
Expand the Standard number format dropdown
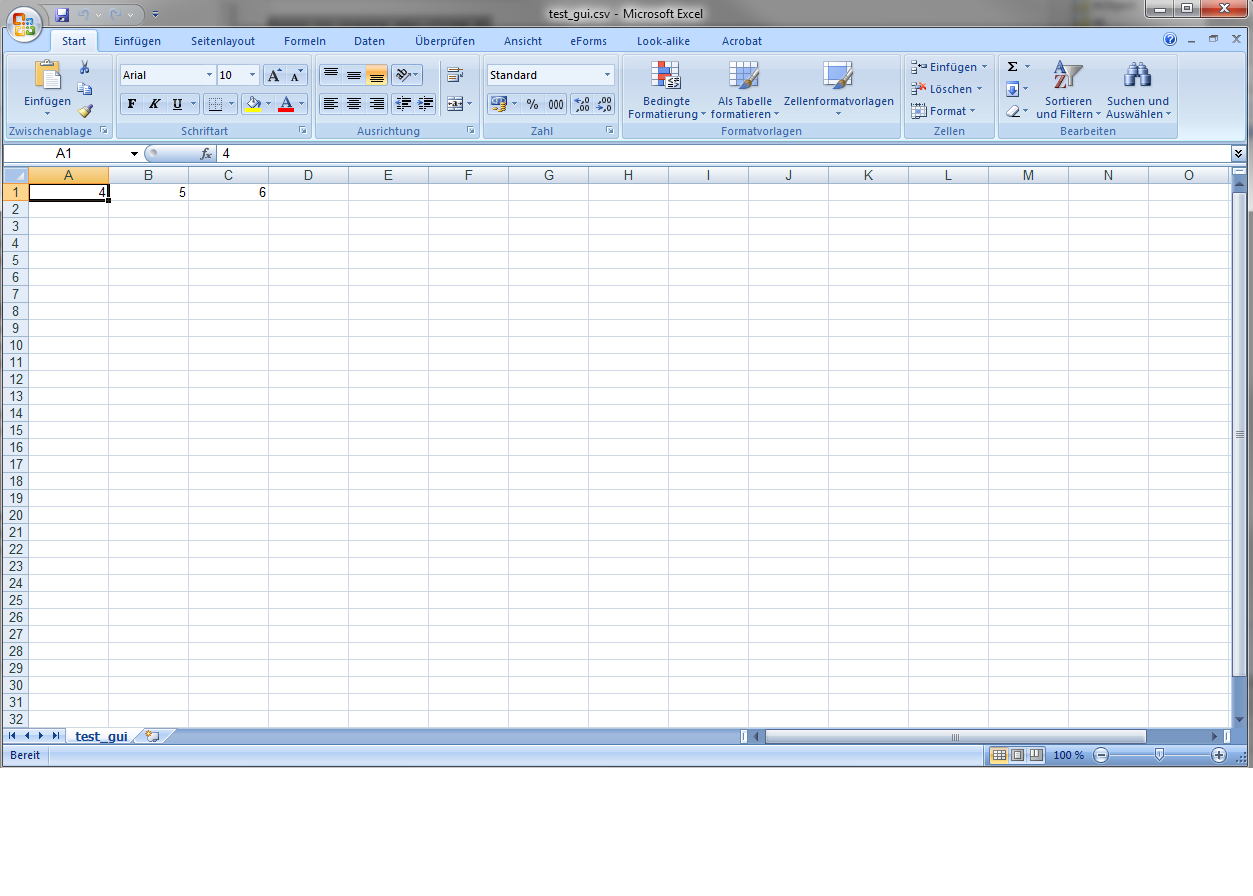[607, 75]
